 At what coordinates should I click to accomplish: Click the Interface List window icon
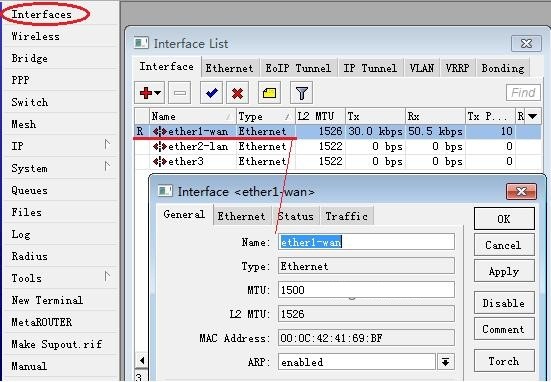coord(141,43)
